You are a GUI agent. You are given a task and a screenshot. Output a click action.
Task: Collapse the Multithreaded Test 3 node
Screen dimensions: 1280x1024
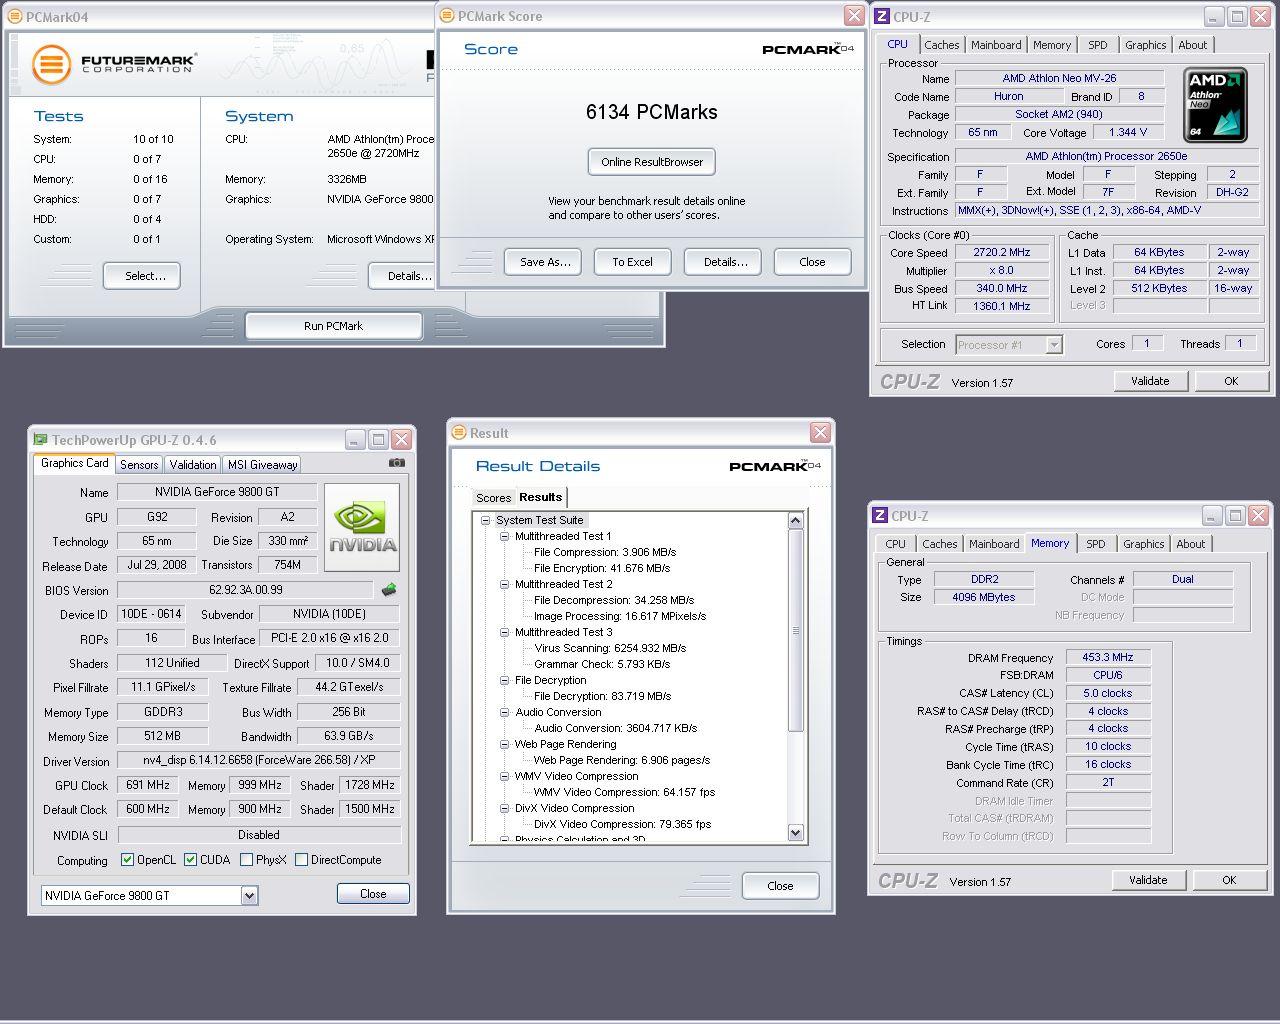click(505, 632)
